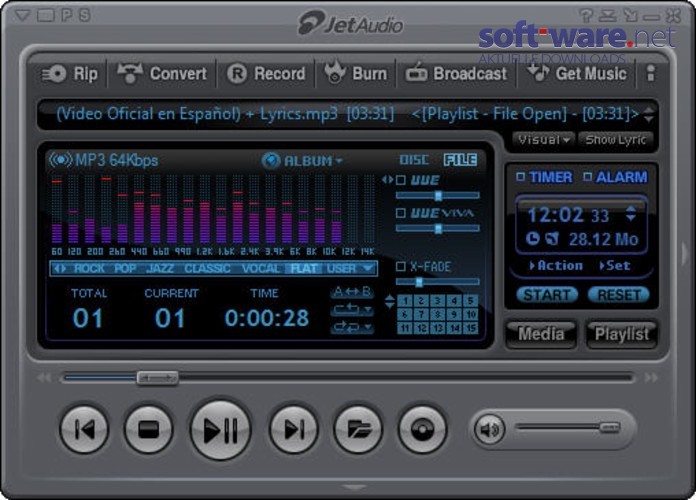Enable the X-FADE crossfade checkbox
This screenshot has height=500, width=696.
click(x=401, y=266)
